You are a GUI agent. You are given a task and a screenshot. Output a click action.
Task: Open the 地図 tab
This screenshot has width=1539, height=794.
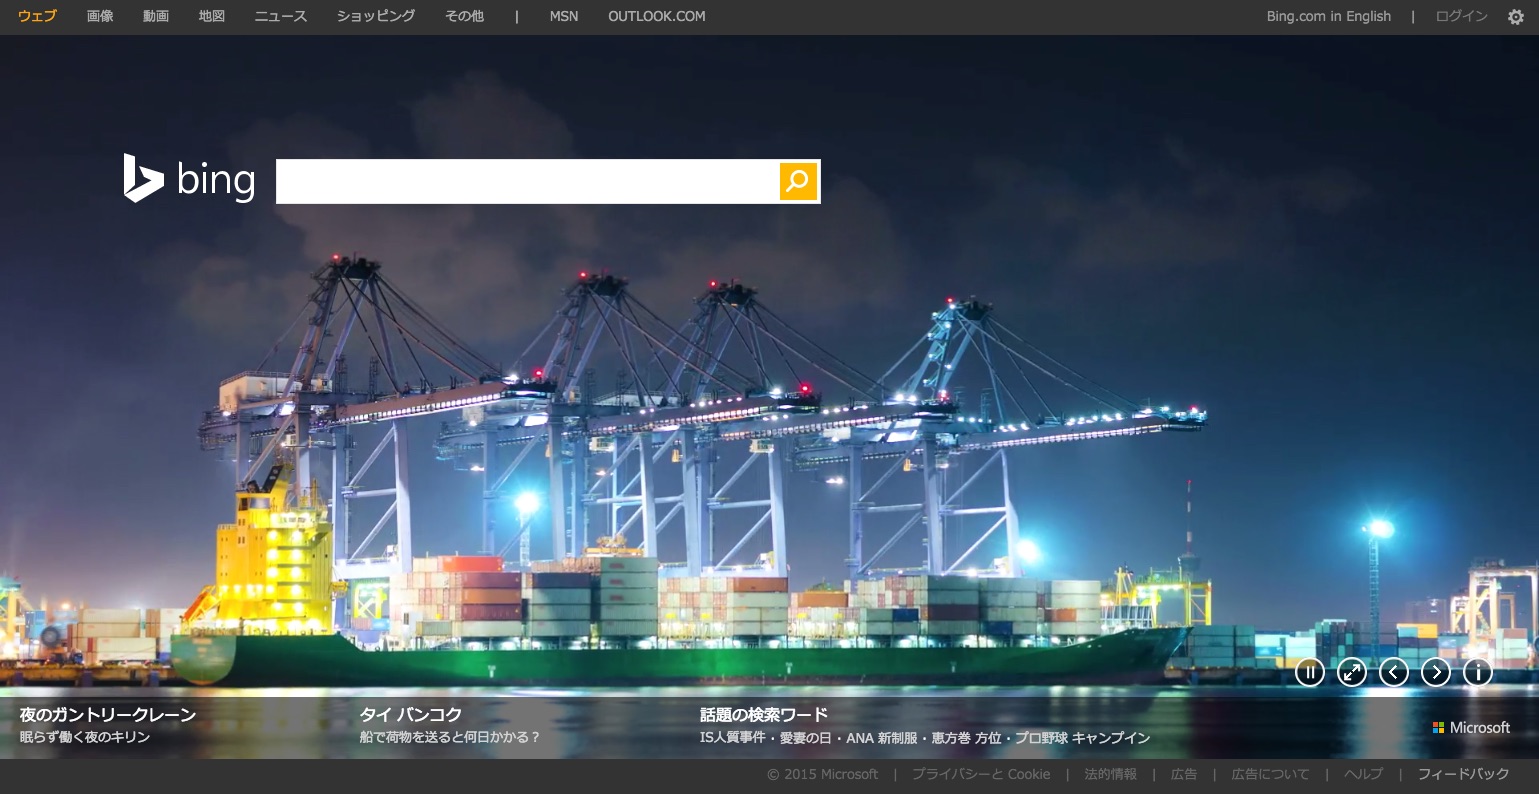pyautogui.click(x=212, y=16)
